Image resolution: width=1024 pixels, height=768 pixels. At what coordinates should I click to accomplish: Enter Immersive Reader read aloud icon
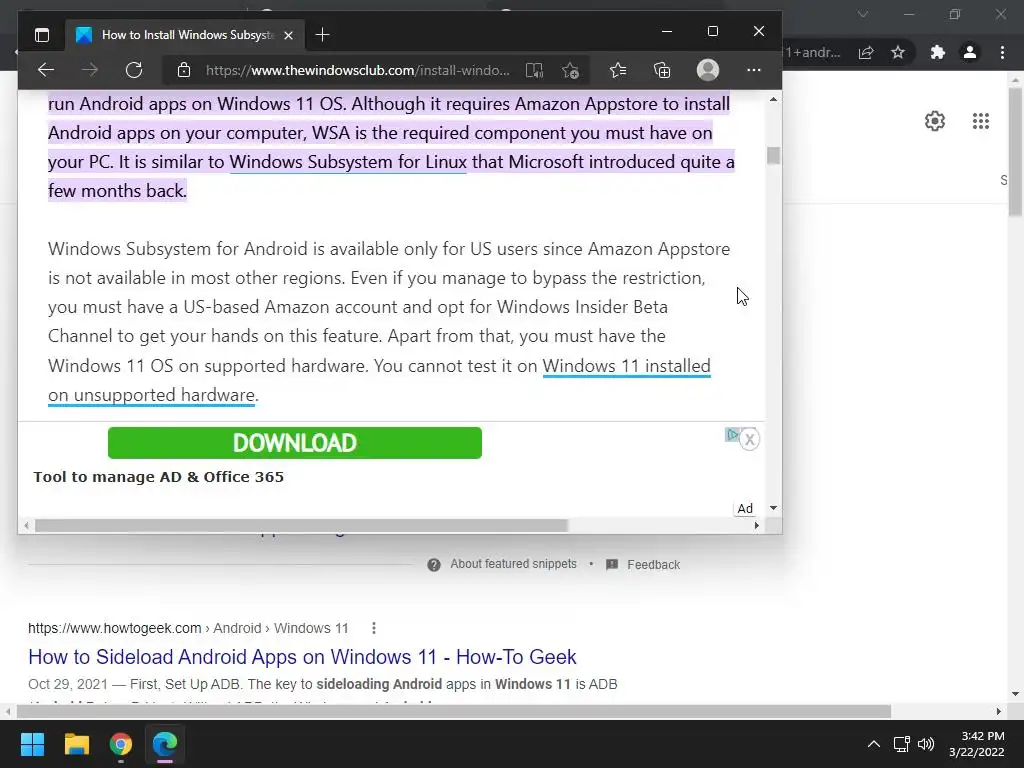coord(534,70)
